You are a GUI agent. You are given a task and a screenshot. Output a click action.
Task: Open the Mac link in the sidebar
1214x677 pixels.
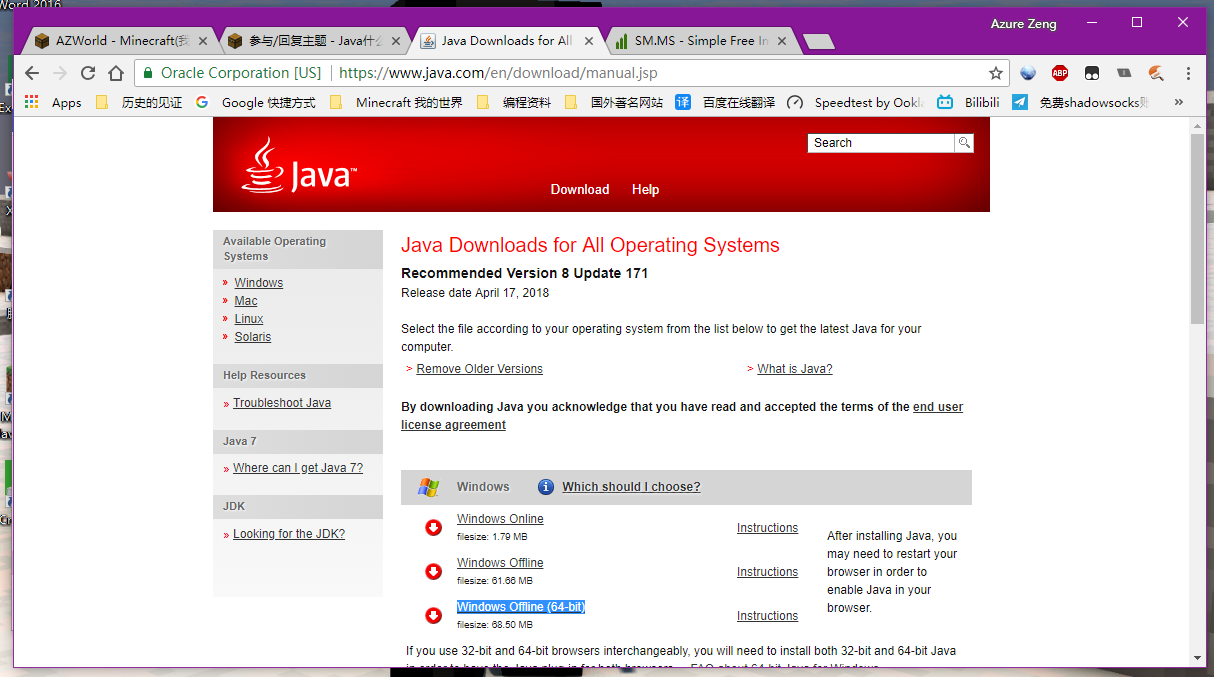click(x=246, y=301)
